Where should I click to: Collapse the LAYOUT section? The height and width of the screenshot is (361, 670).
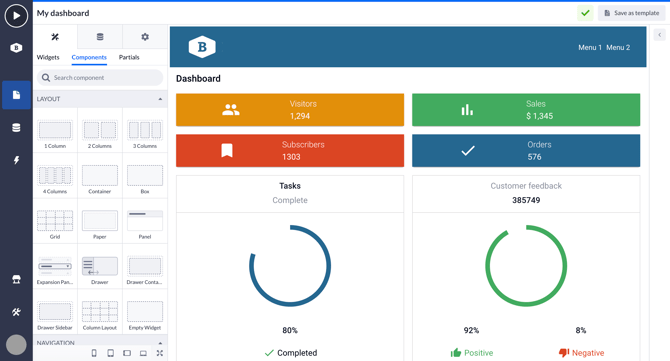(160, 99)
